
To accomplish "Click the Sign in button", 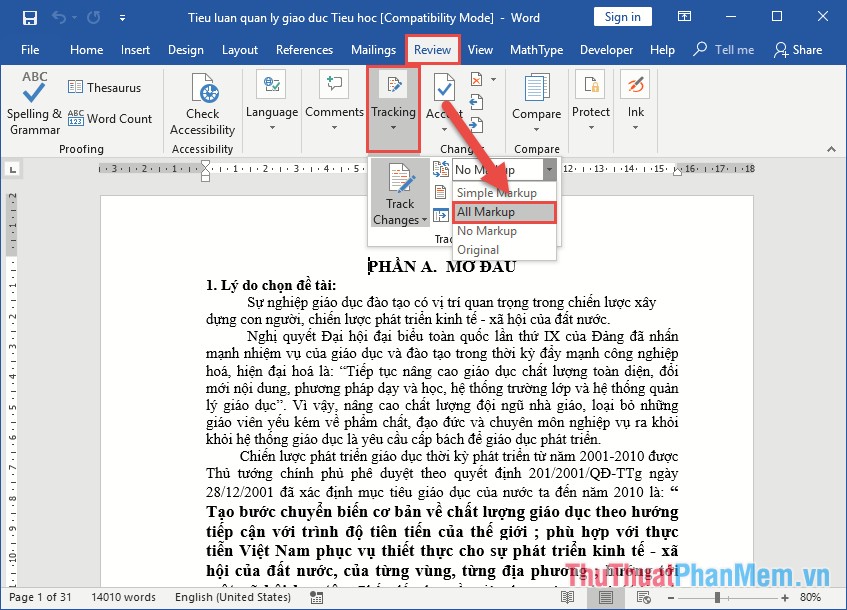I will click(624, 16).
